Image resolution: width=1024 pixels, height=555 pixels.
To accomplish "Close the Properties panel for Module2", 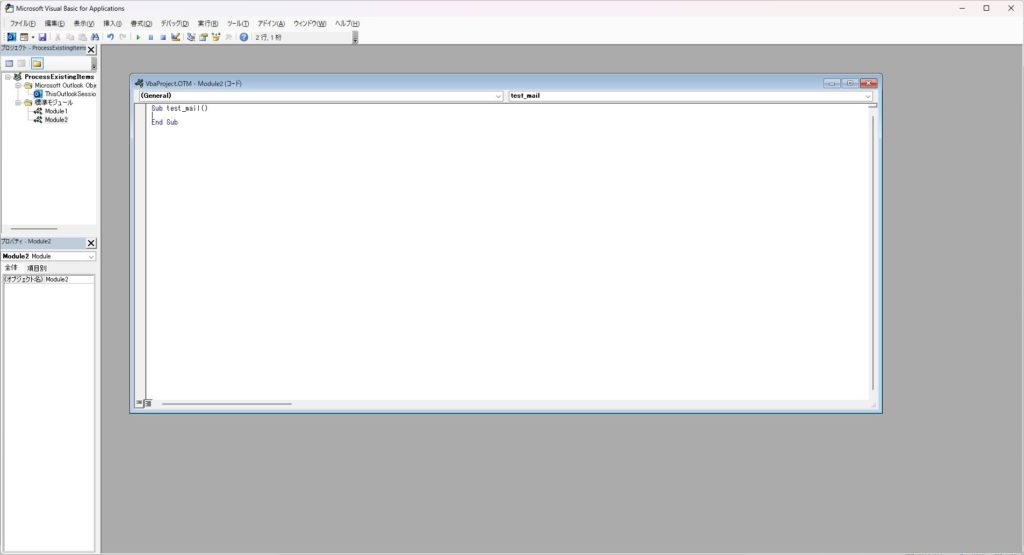I will tap(91, 242).
